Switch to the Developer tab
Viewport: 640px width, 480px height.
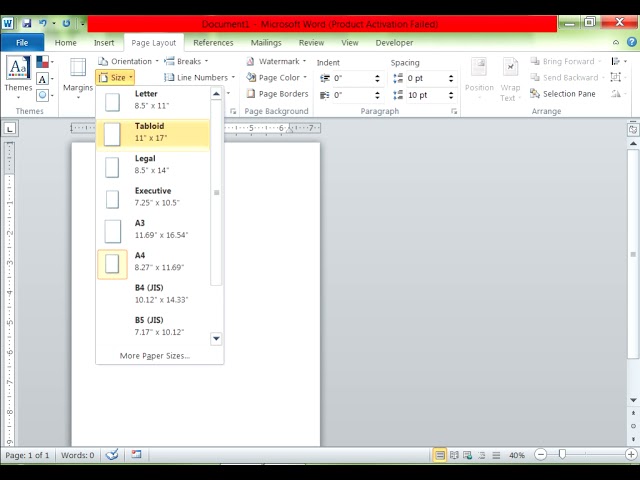[x=394, y=42]
